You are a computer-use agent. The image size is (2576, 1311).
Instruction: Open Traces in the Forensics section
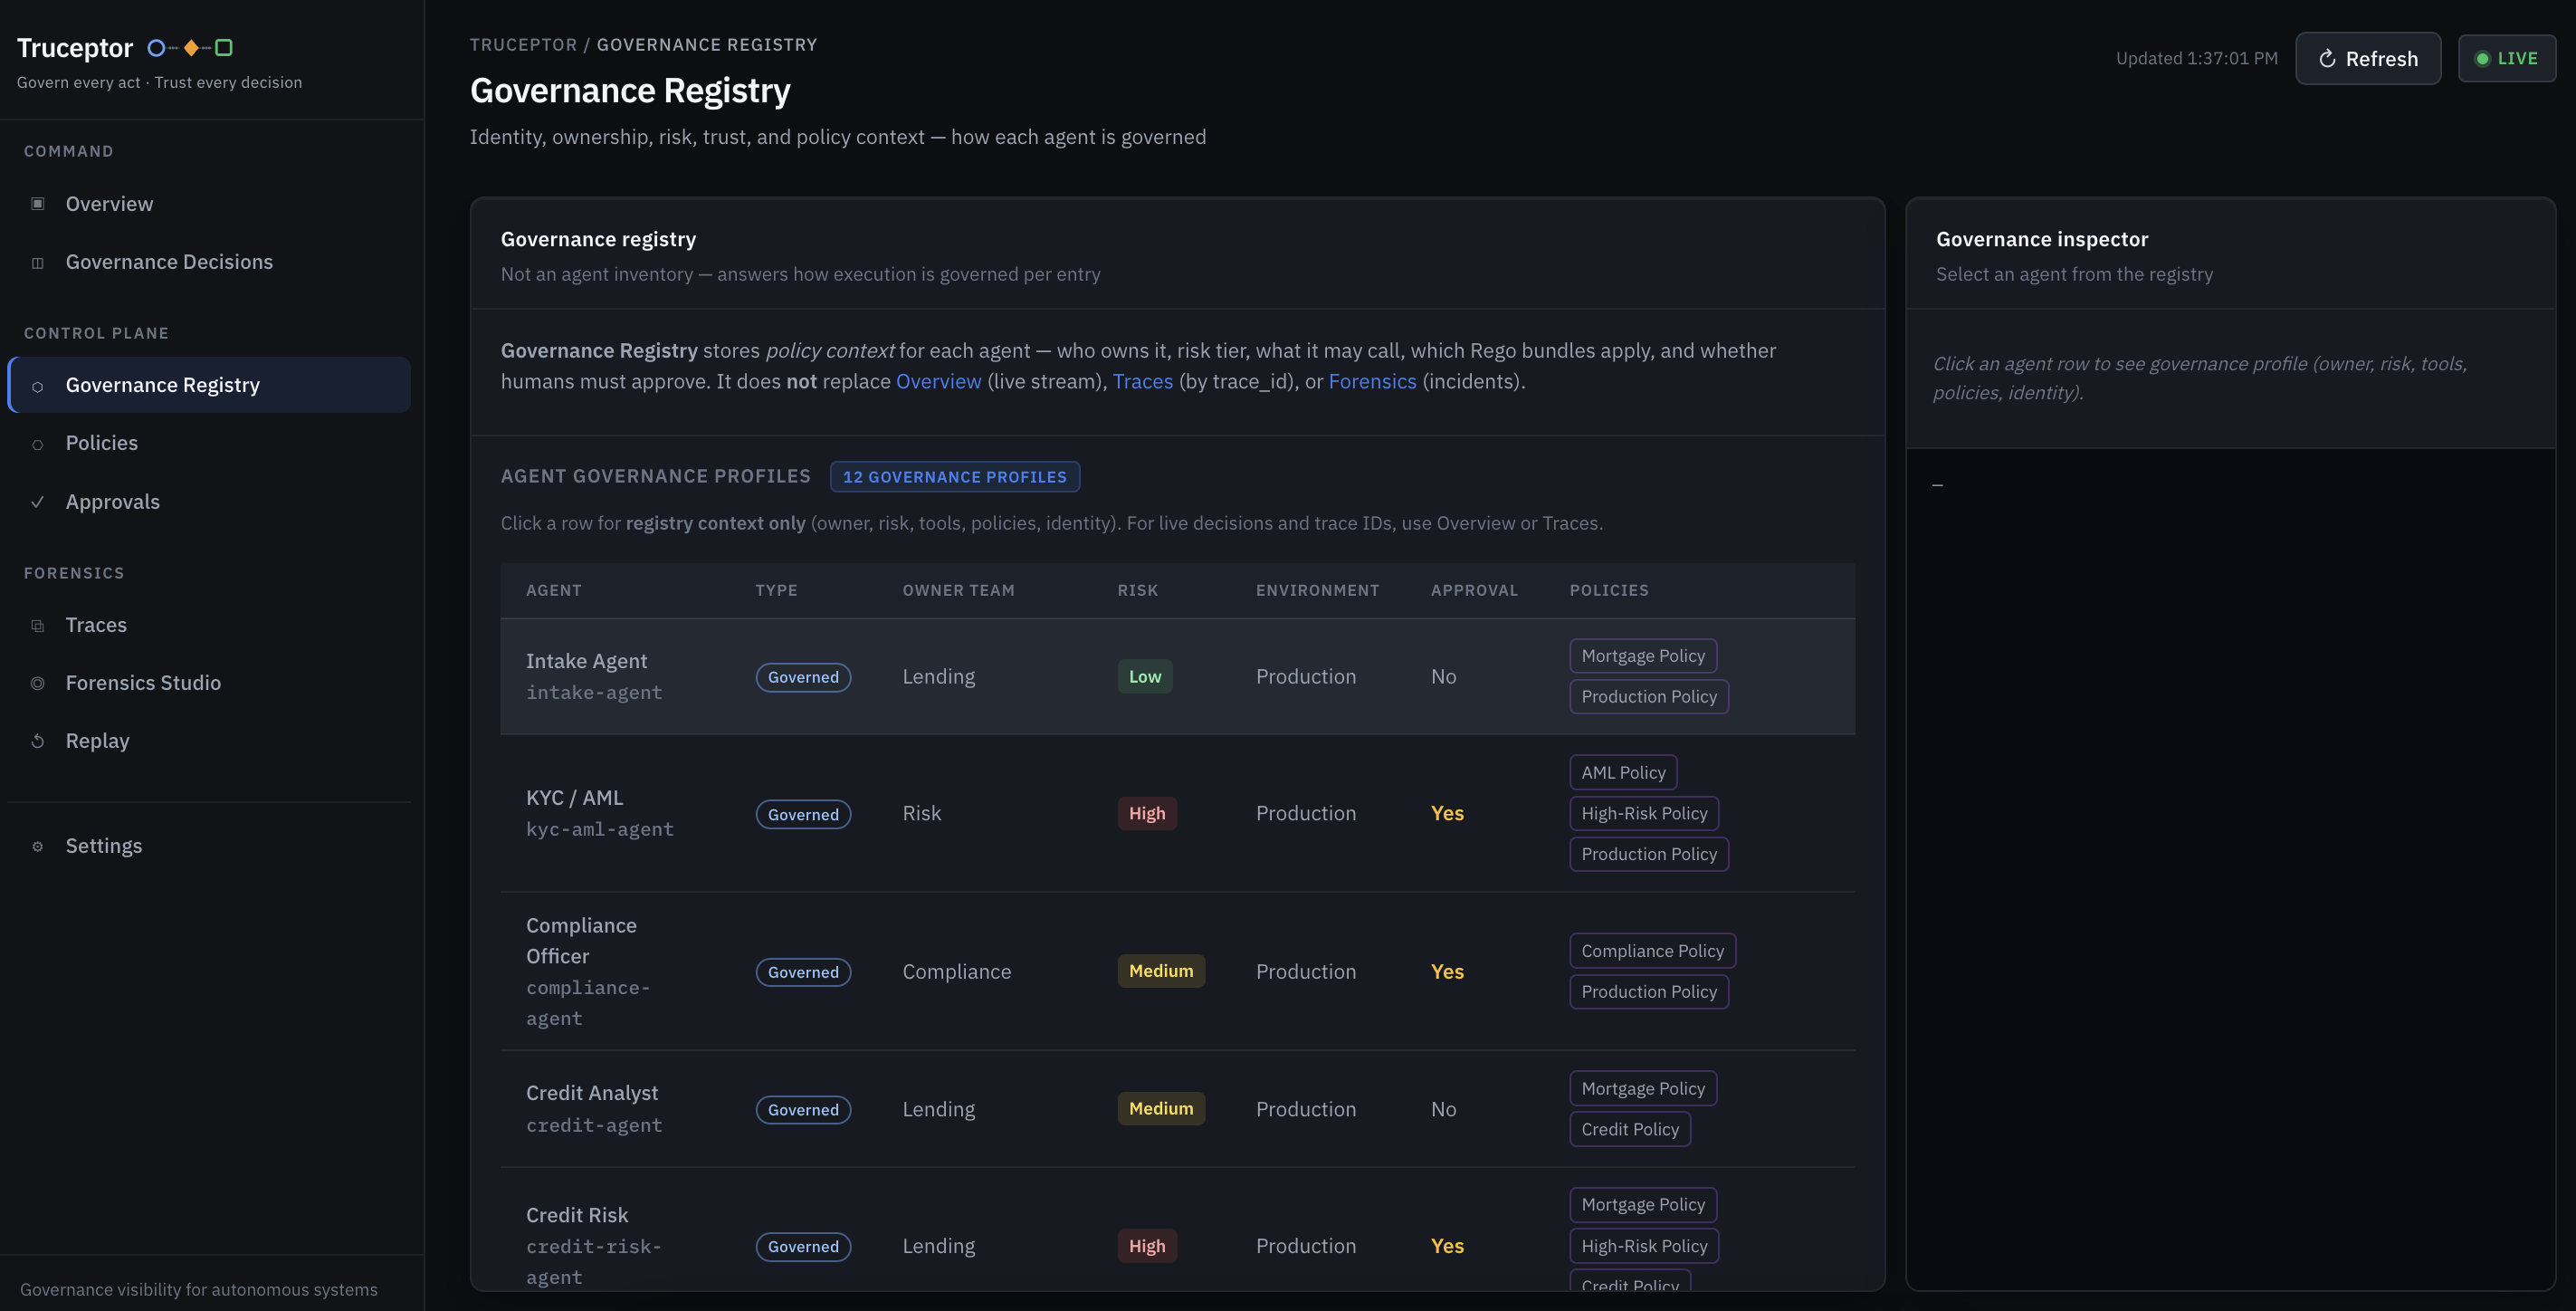coord(209,625)
